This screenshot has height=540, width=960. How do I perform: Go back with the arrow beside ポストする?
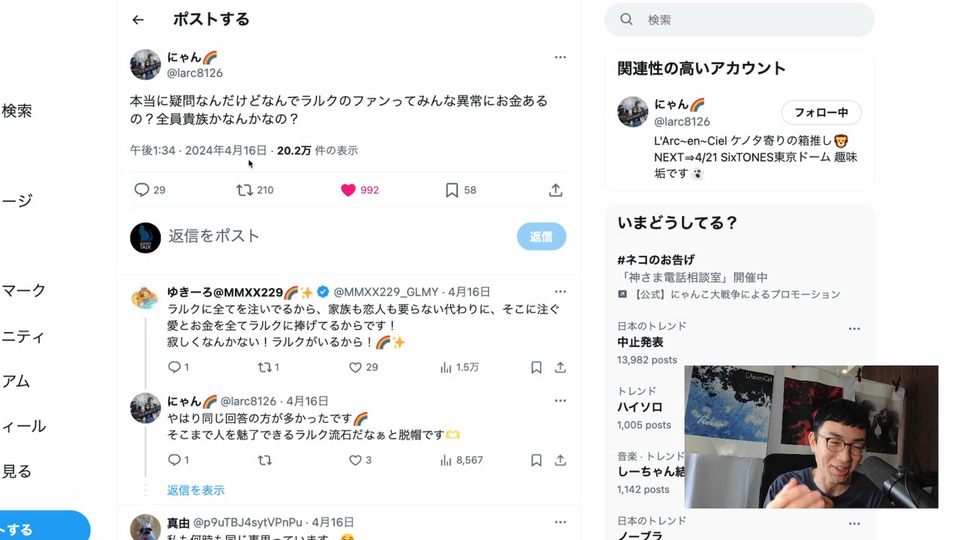(138, 20)
